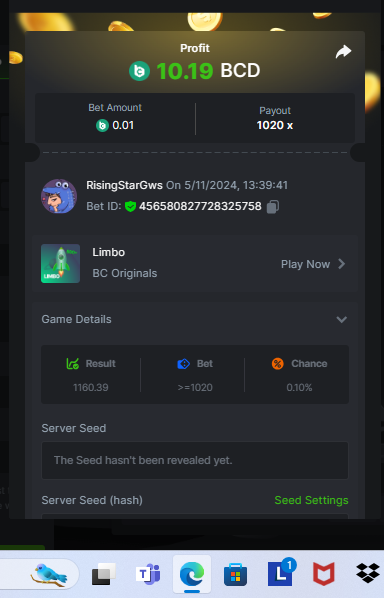Click the share arrow icon
Viewport: 384px width, 598px height.
point(343,51)
